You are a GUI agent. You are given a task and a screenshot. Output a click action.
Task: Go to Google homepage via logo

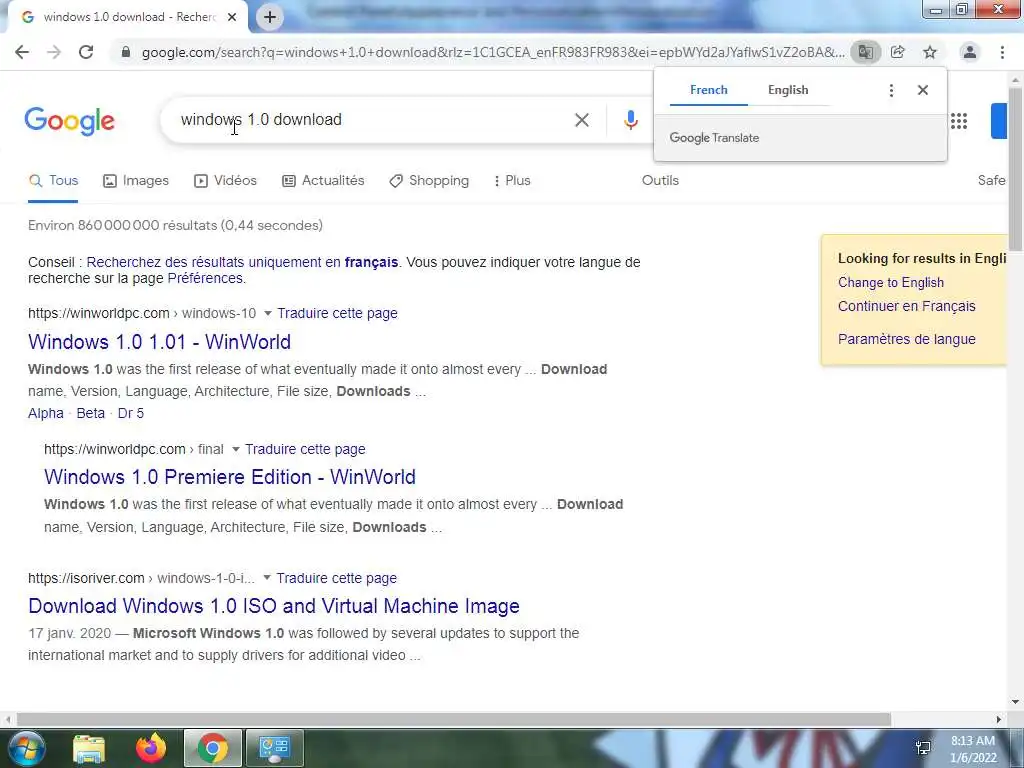point(70,121)
